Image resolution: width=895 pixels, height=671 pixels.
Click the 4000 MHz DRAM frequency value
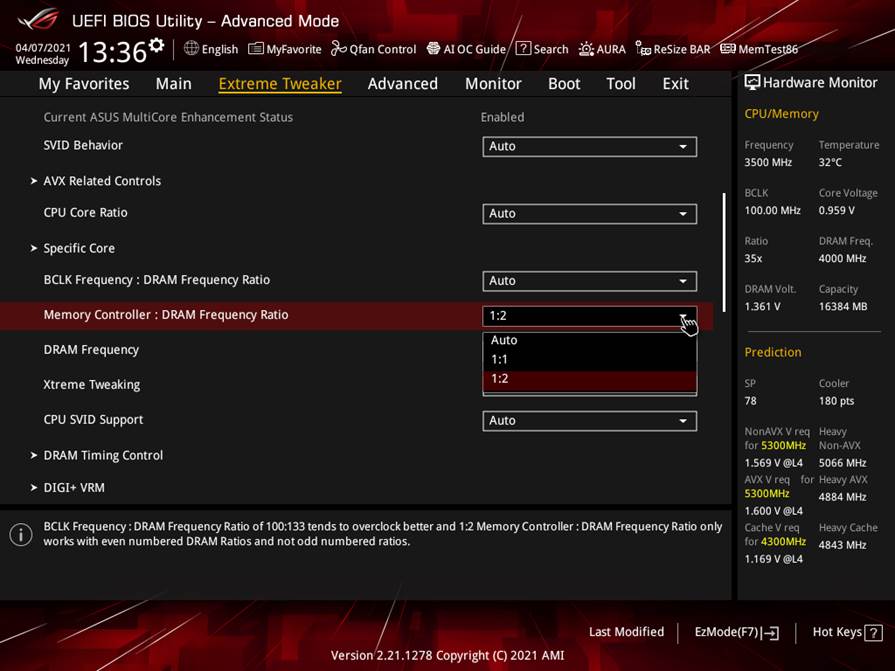click(842, 258)
